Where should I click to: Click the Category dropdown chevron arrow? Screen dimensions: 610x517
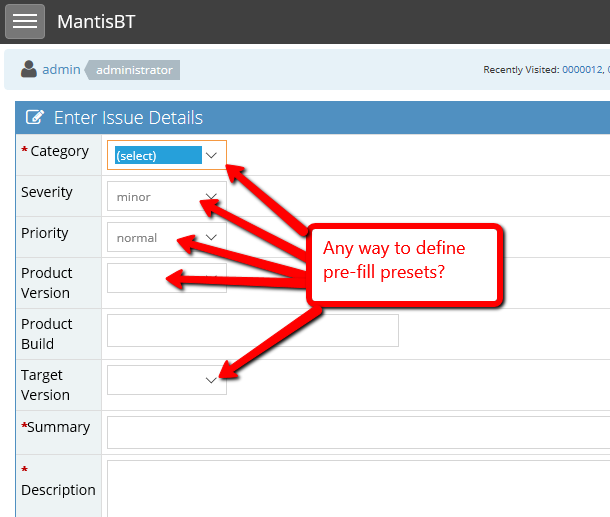click(x=211, y=156)
